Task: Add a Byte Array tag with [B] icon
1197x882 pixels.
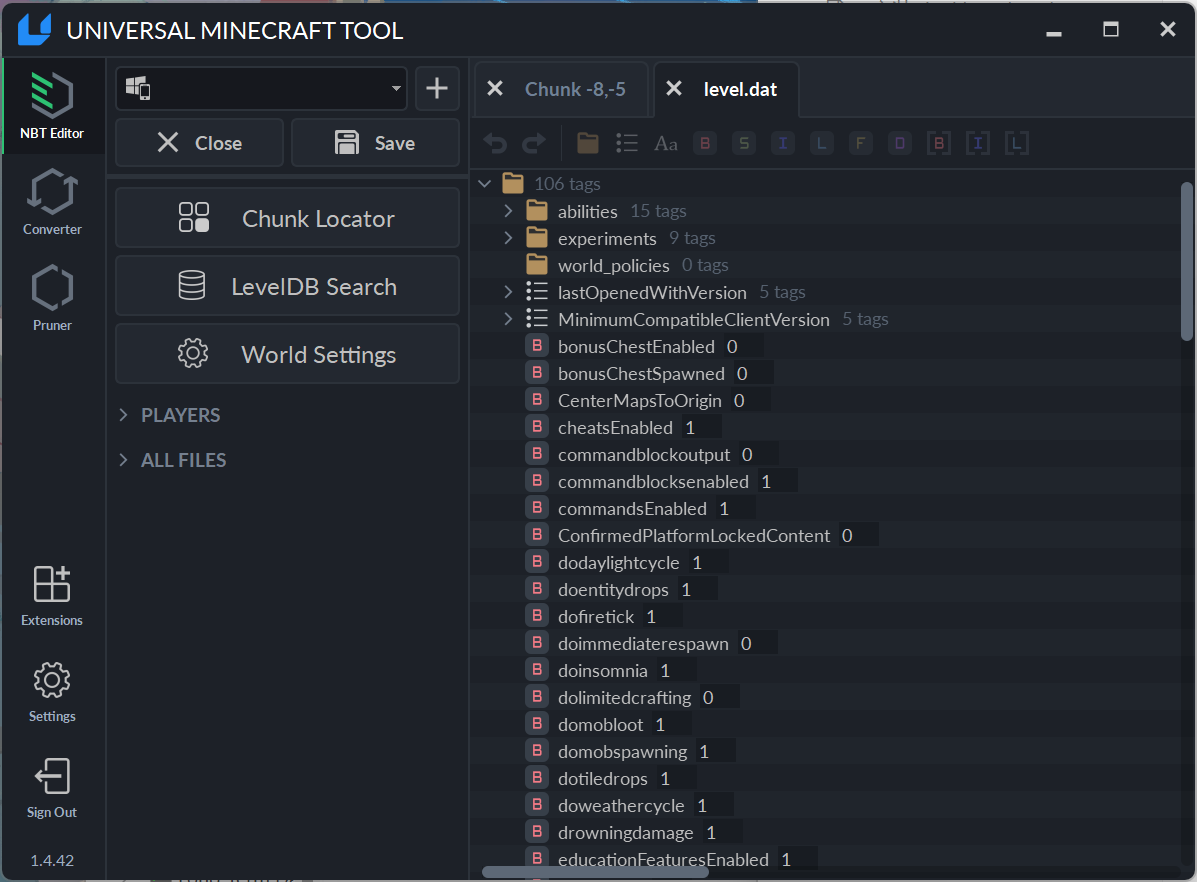Action: point(938,143)
